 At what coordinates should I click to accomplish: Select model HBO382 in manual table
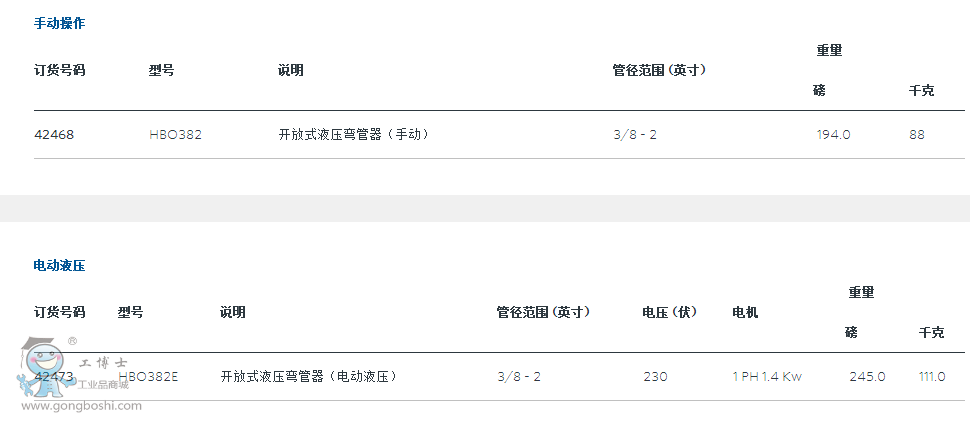click(x=175, y=134)
